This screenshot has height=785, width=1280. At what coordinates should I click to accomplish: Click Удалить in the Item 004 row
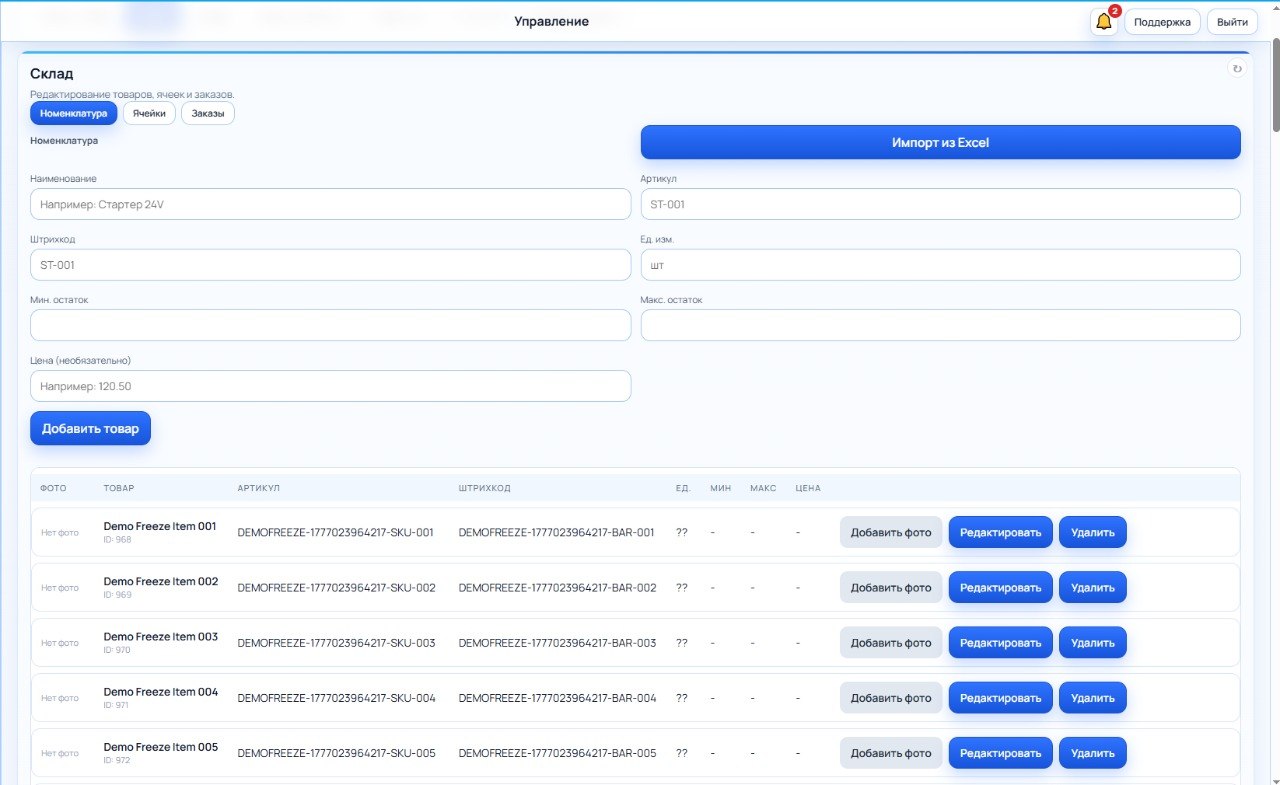point(1092,697)
